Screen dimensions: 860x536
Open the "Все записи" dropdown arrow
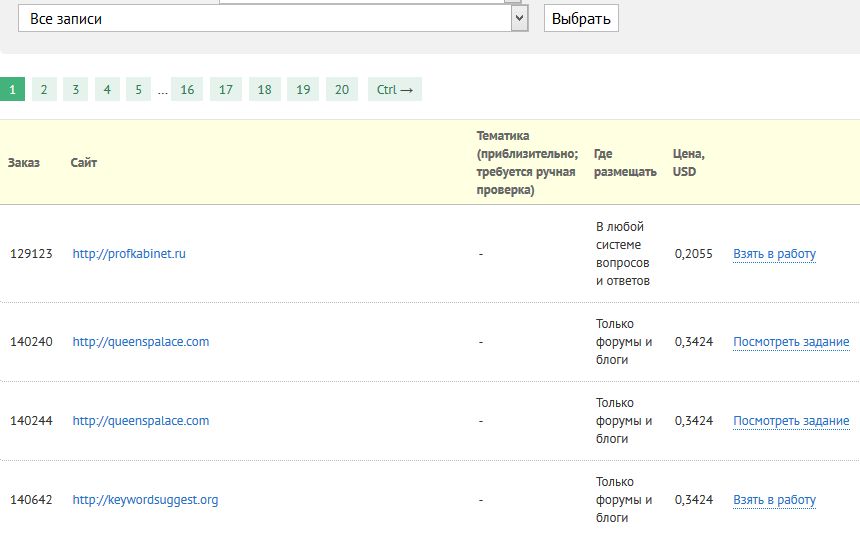pos(519,18)
